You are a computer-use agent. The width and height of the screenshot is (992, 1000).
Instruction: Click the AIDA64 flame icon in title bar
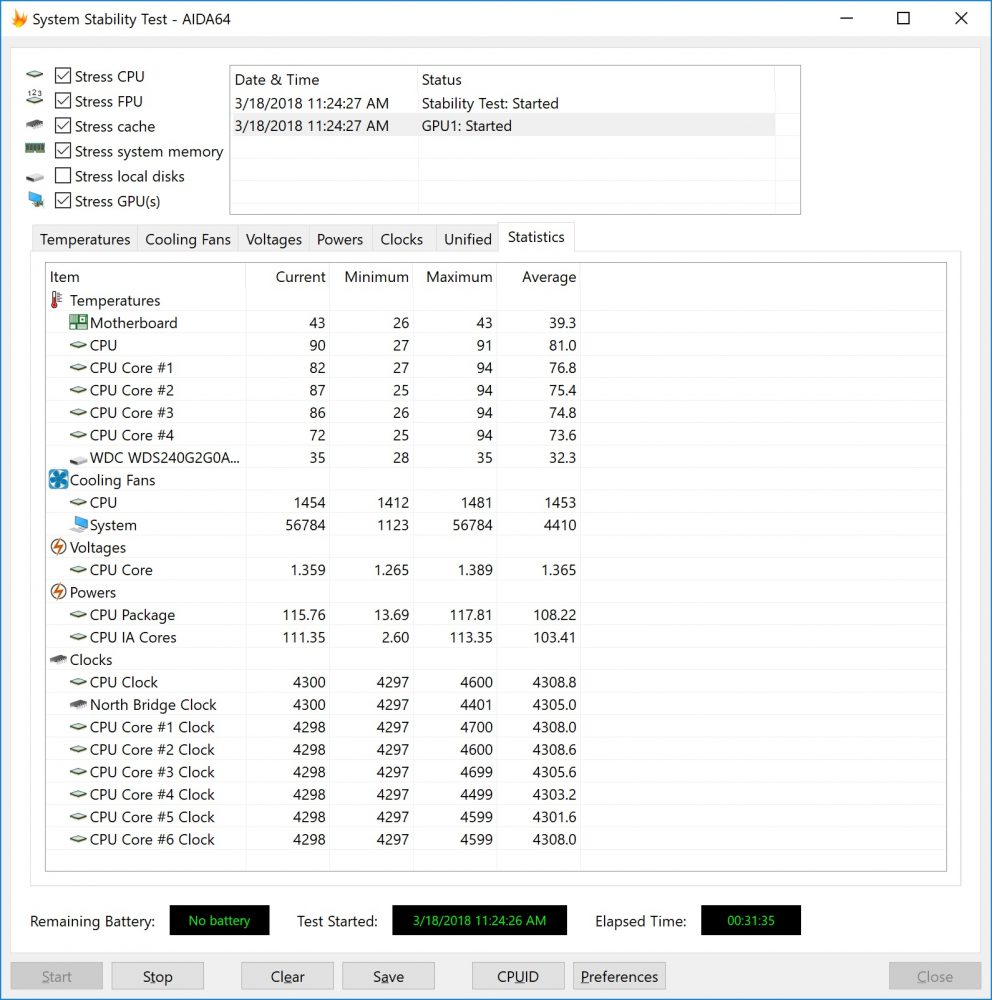tap(19, 18)
